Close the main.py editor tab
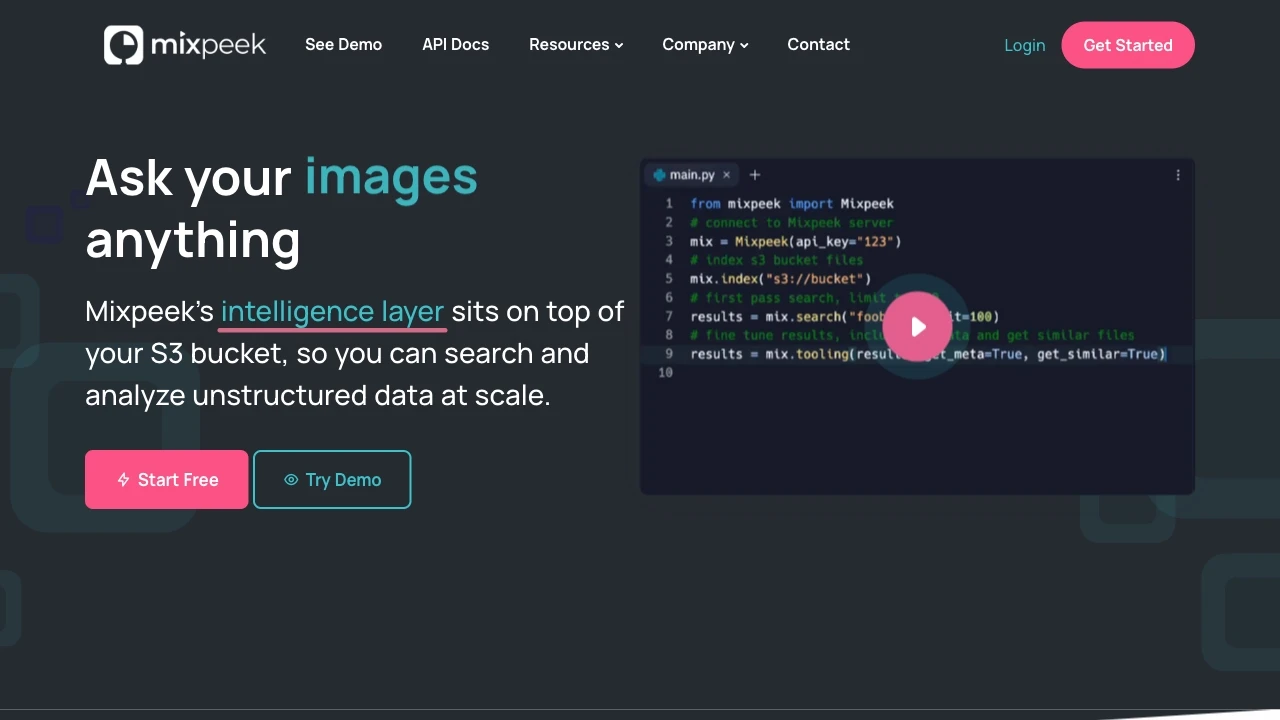Screen dimensions: 1280x720 (x=726, y=174)
